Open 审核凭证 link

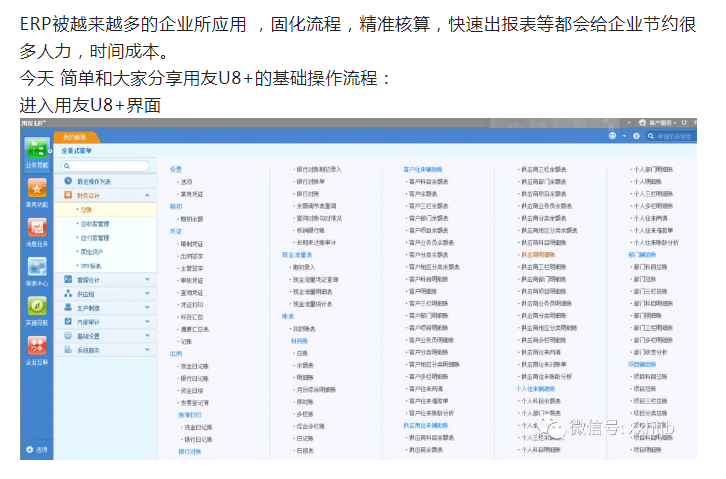[x=192, y=280]
